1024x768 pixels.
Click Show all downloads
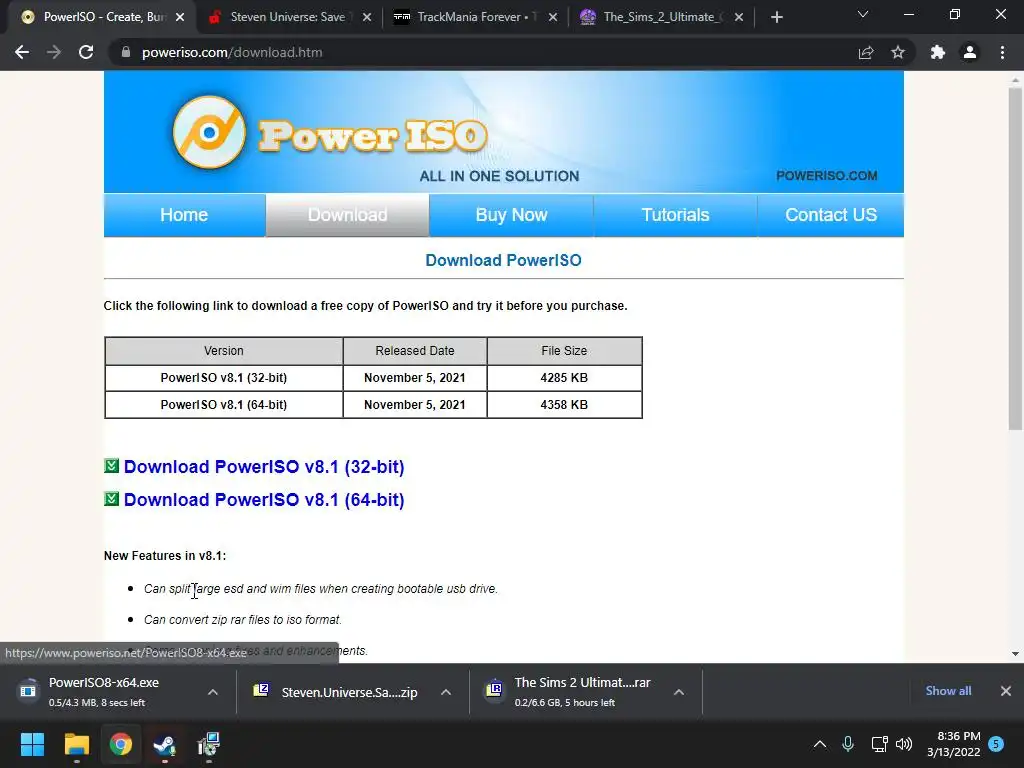948,691
